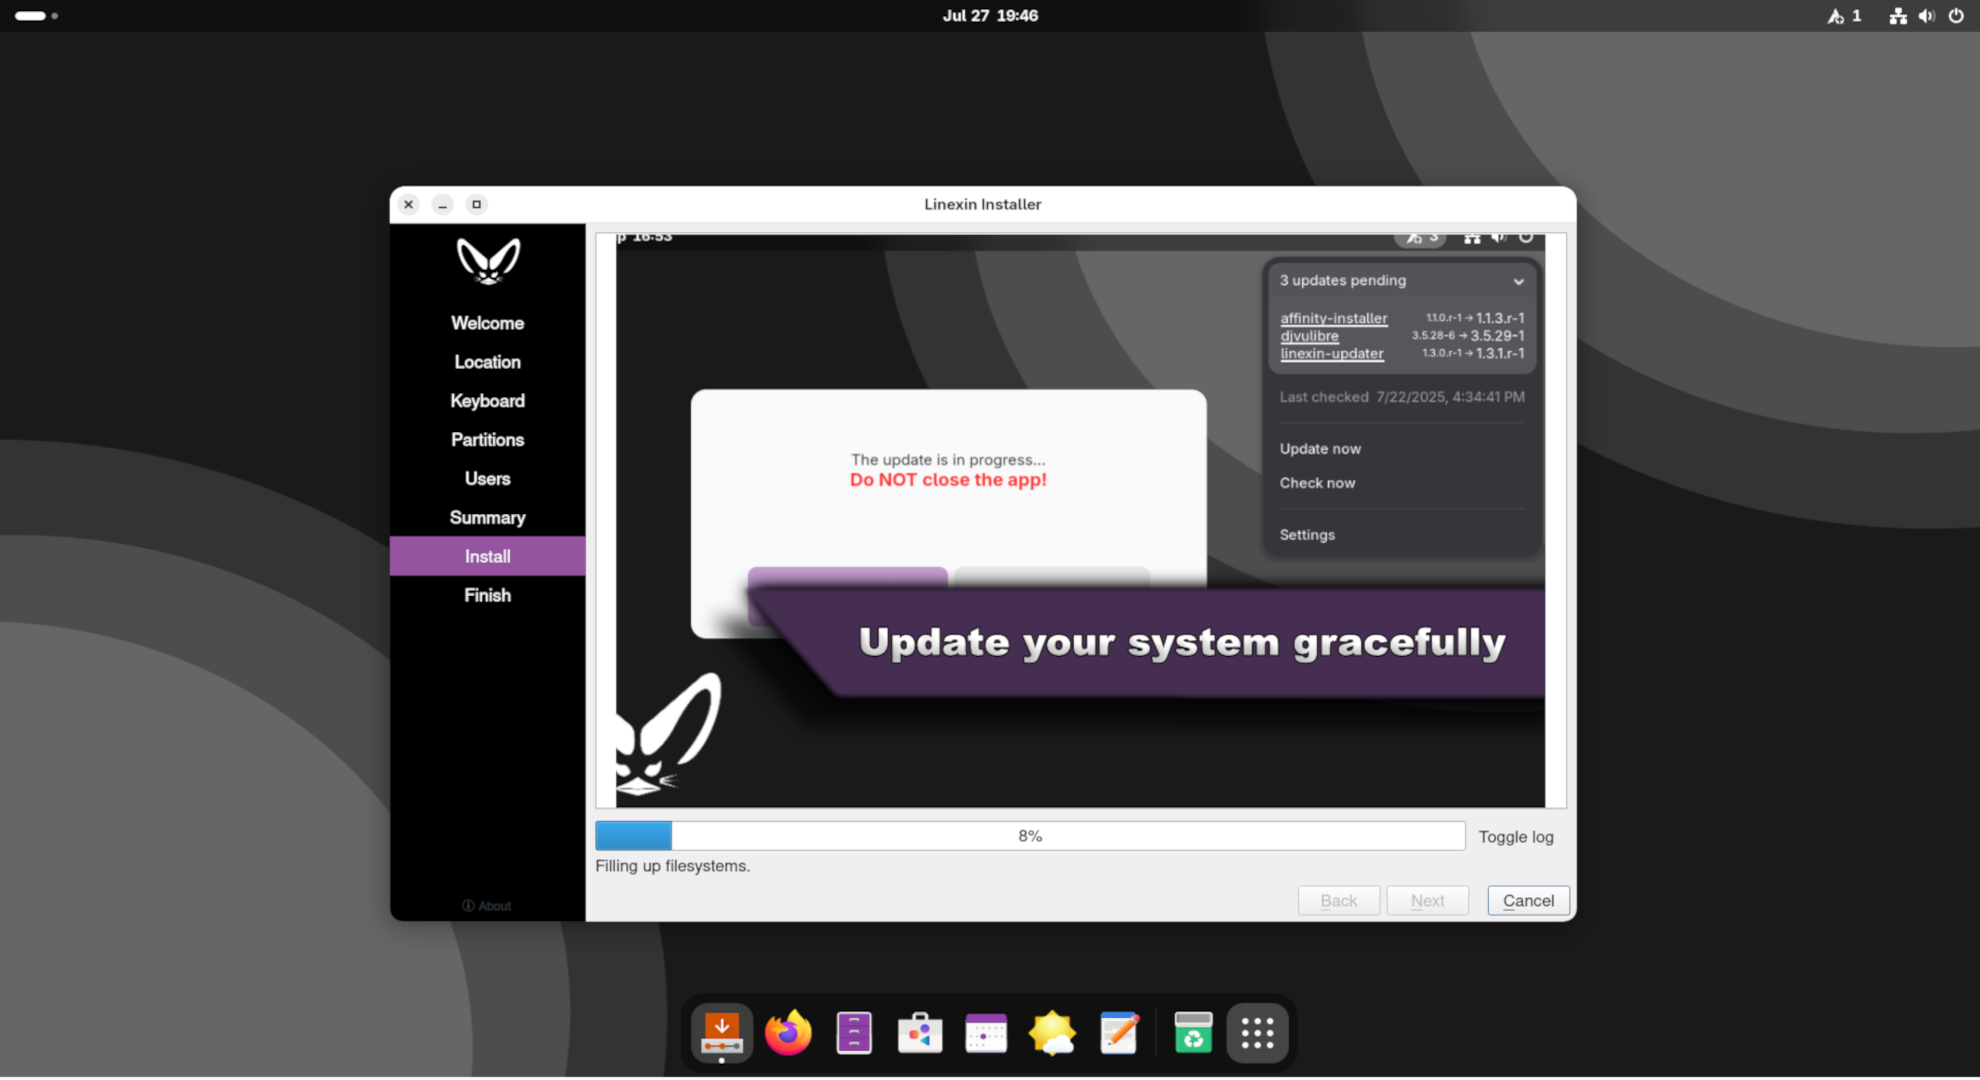Show all applications grid
1980x1080 pixels.
[x=1257, y=1033]
